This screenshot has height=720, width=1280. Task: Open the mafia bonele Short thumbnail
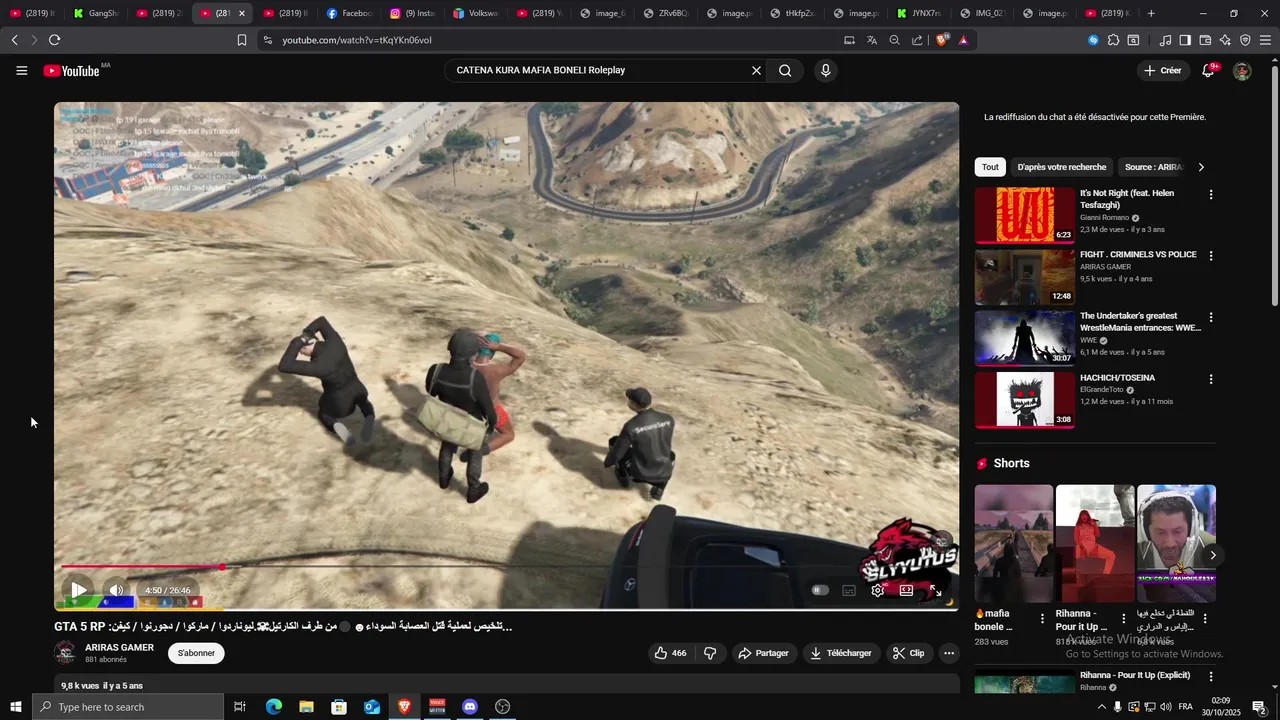coord(1014,544)
